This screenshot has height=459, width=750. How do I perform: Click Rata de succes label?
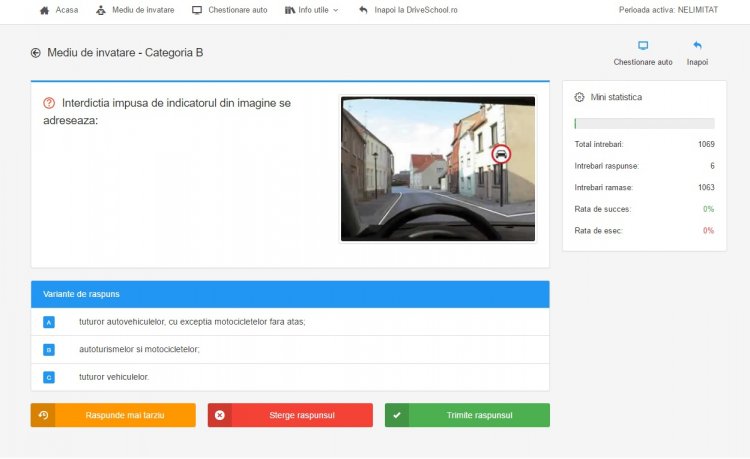coord(603,209)
